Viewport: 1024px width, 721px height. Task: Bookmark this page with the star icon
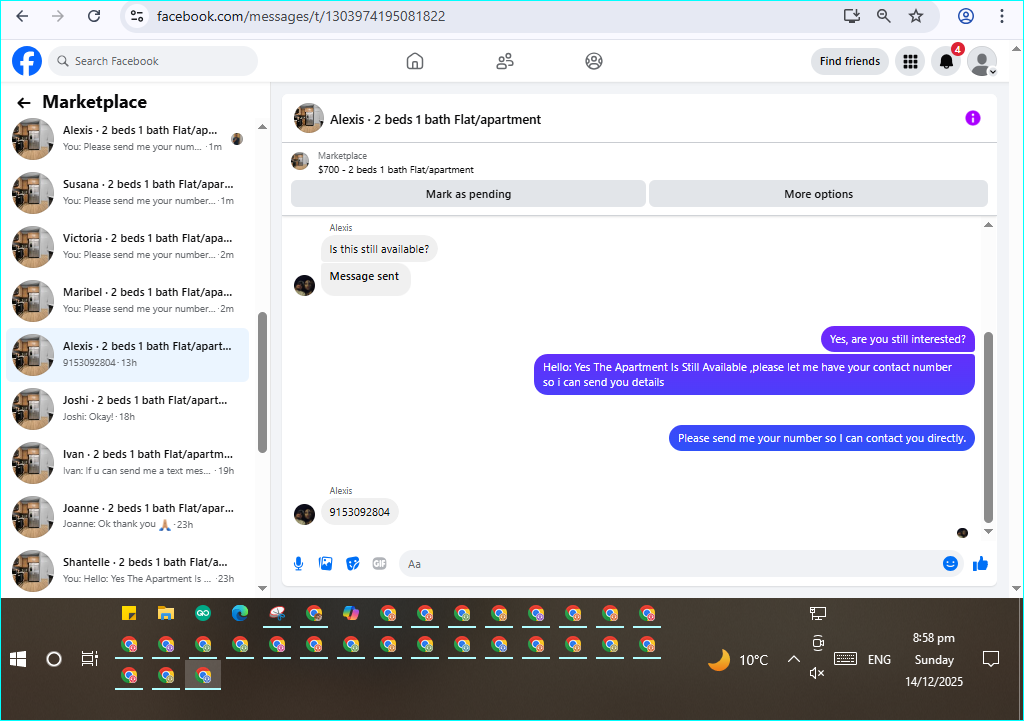point(916,16)
